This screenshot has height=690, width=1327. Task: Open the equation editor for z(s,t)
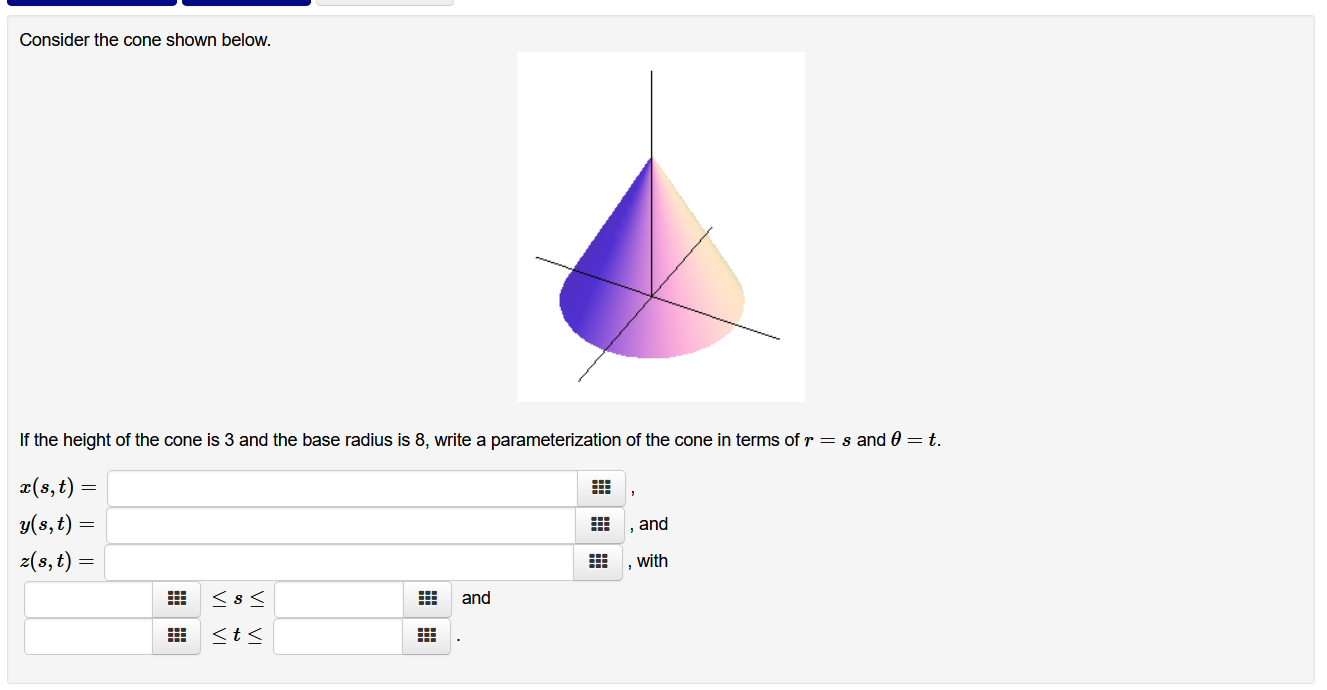[x=599, y=561]
